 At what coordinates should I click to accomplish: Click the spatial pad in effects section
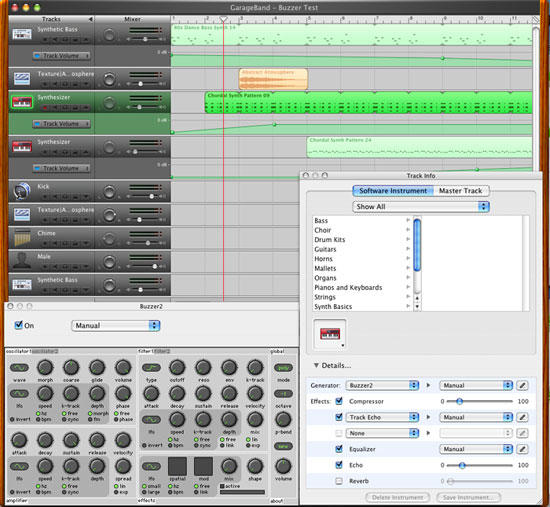(177, 466)
